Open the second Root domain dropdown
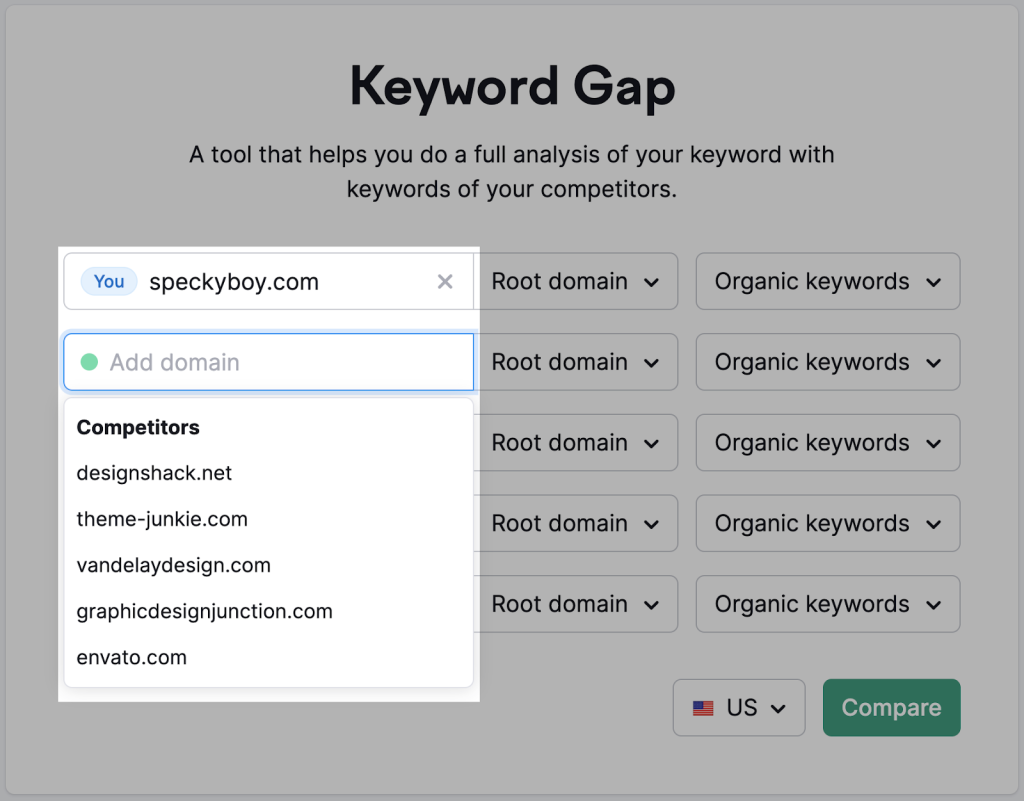The image size is (1024, 801). pyautogui.click(x=578, y=362)
